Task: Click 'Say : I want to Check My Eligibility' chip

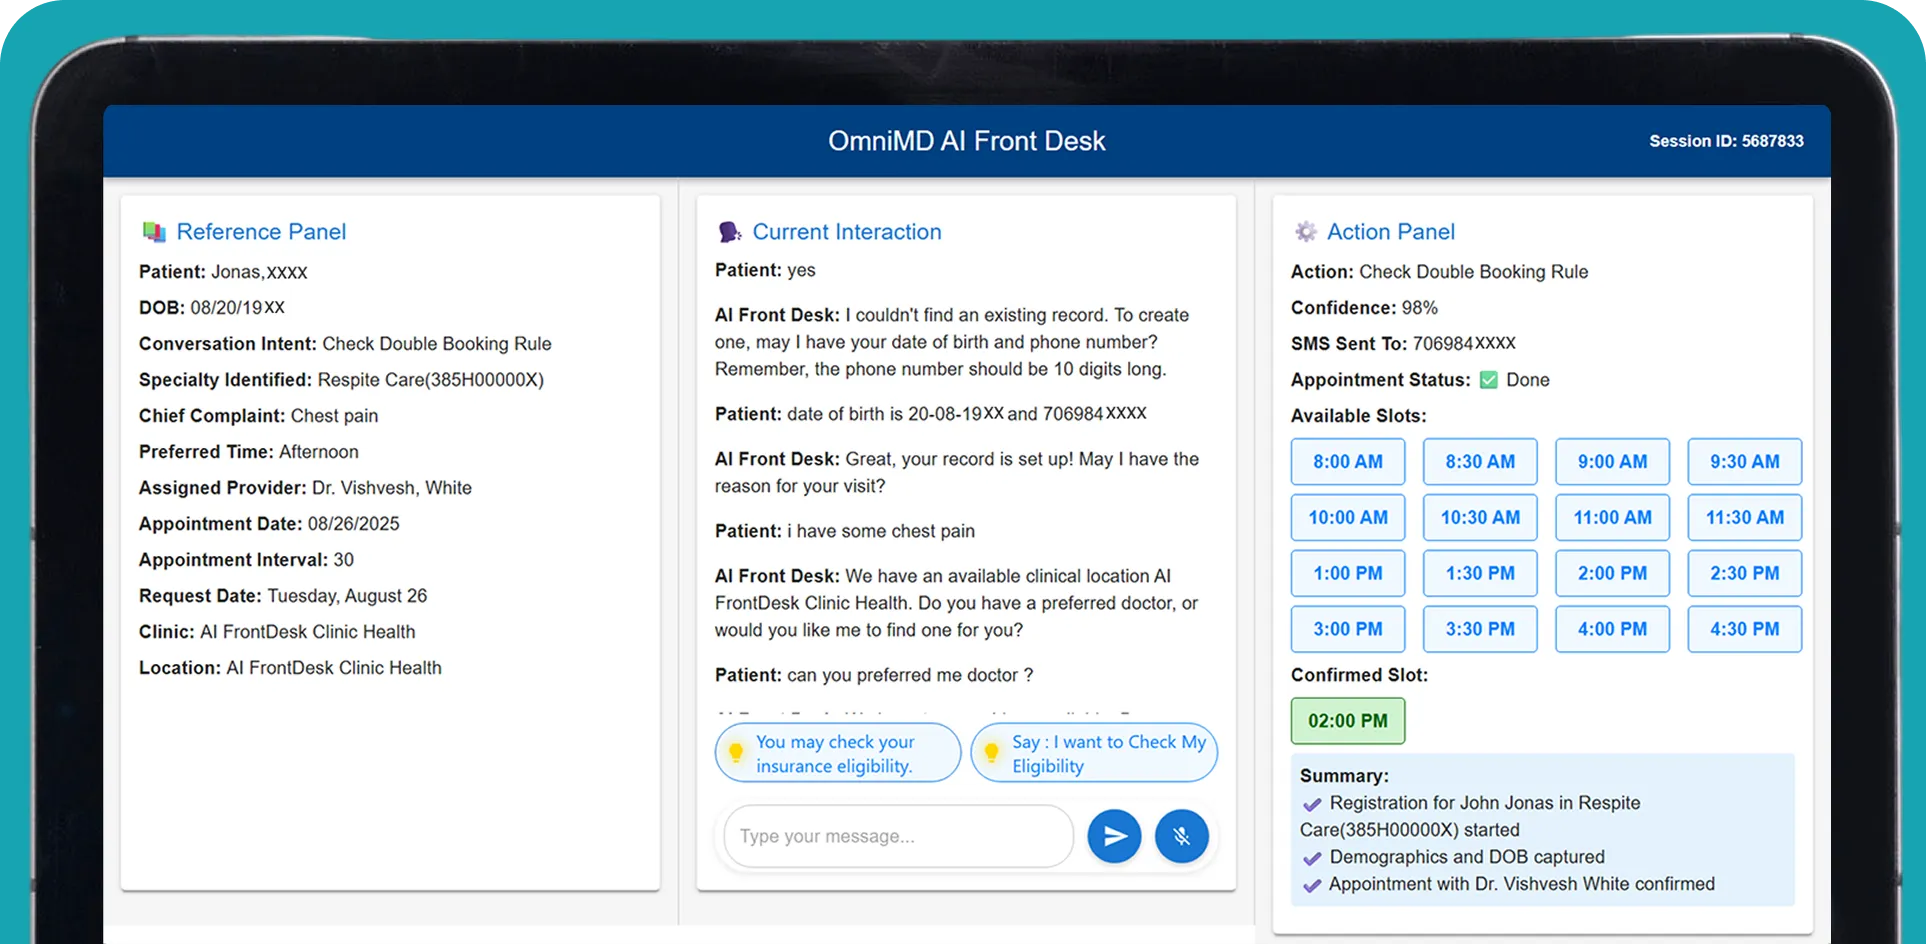Action: click(1093, 753)
